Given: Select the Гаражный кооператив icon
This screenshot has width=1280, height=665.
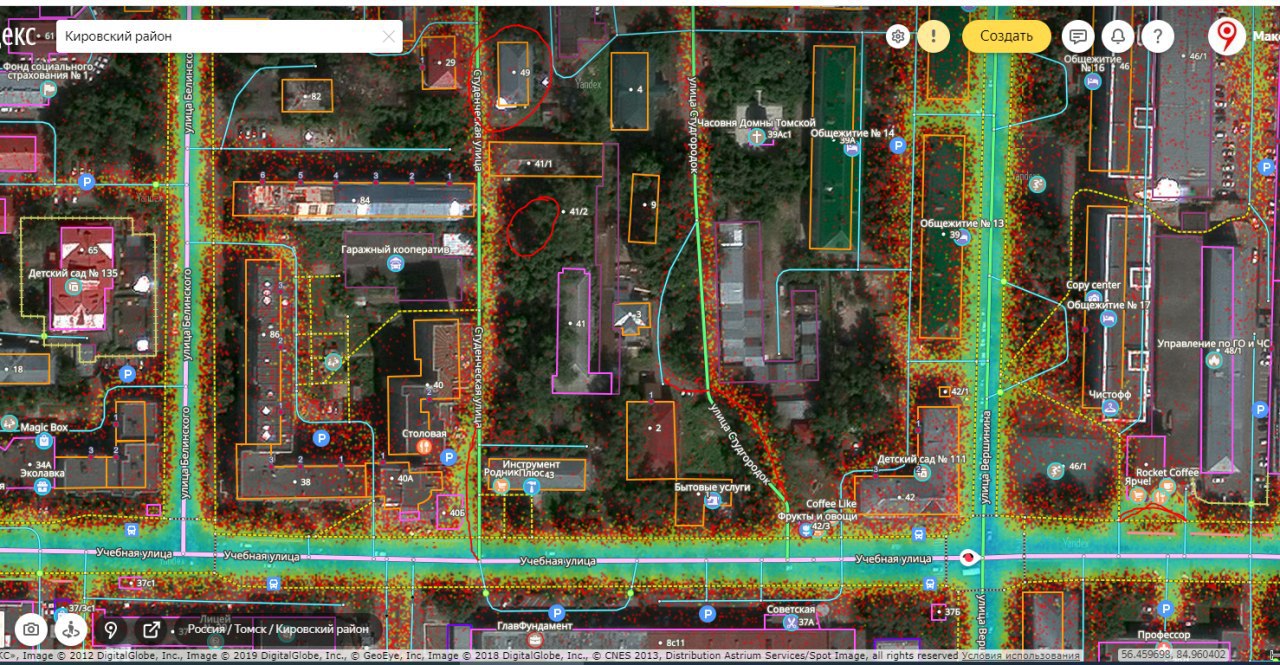Looking at the screenshot, I should click(395, 264).
